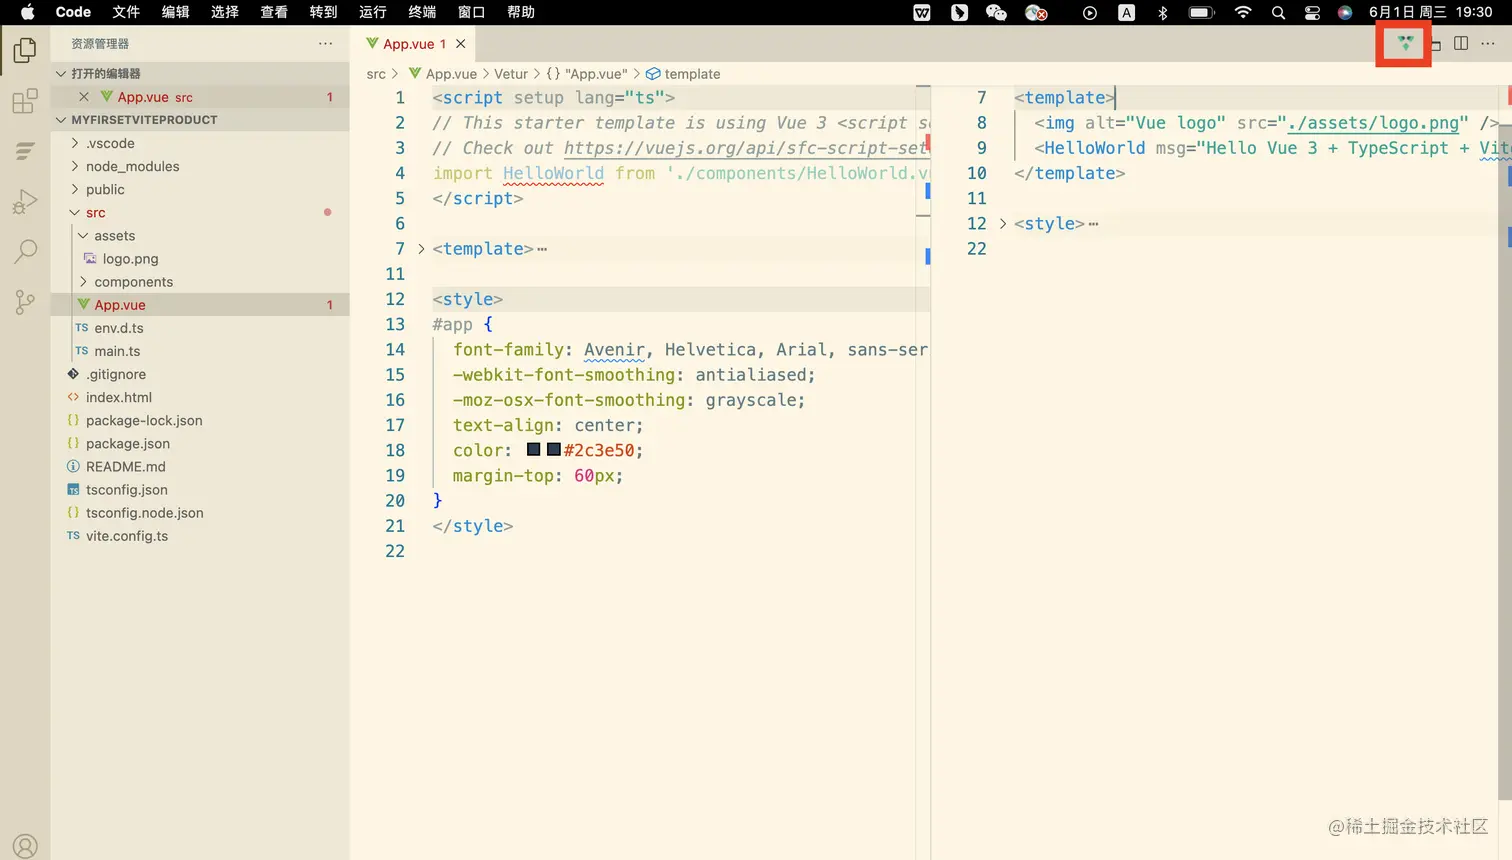Open the 编辑 menu
Screen dimensions: 1512x860
(x=175, y=12)
